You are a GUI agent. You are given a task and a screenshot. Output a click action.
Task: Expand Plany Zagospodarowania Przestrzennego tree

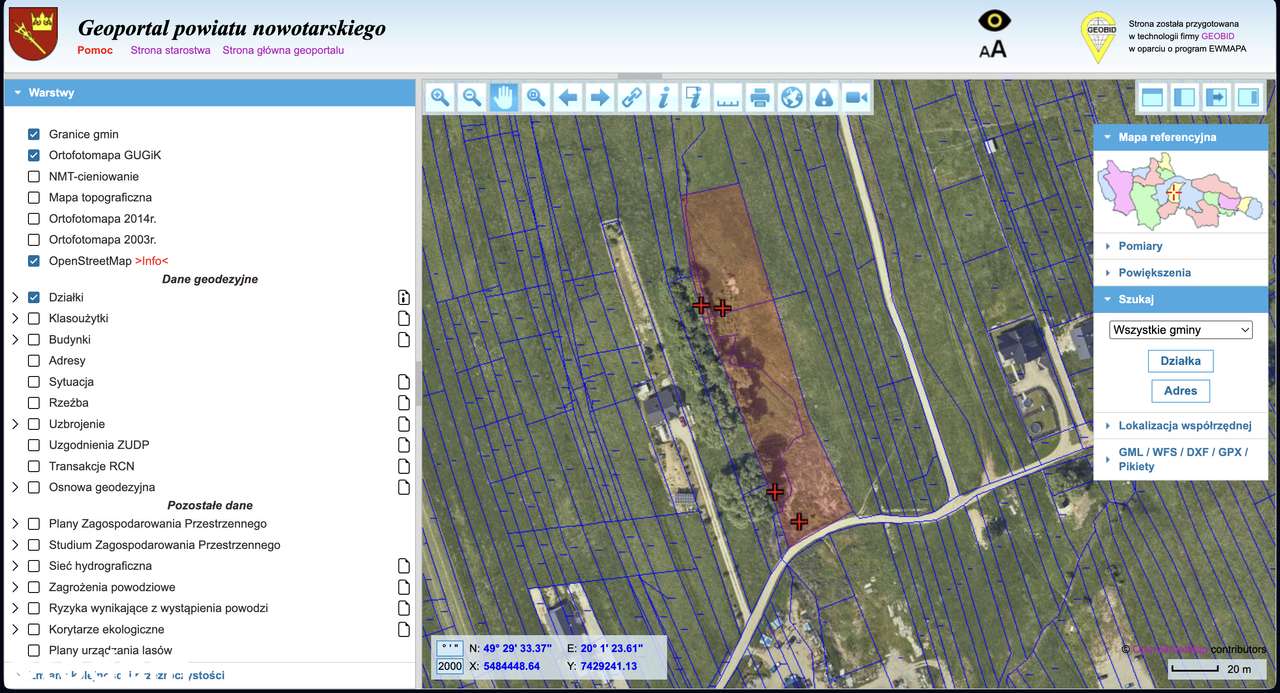(15, 524)
